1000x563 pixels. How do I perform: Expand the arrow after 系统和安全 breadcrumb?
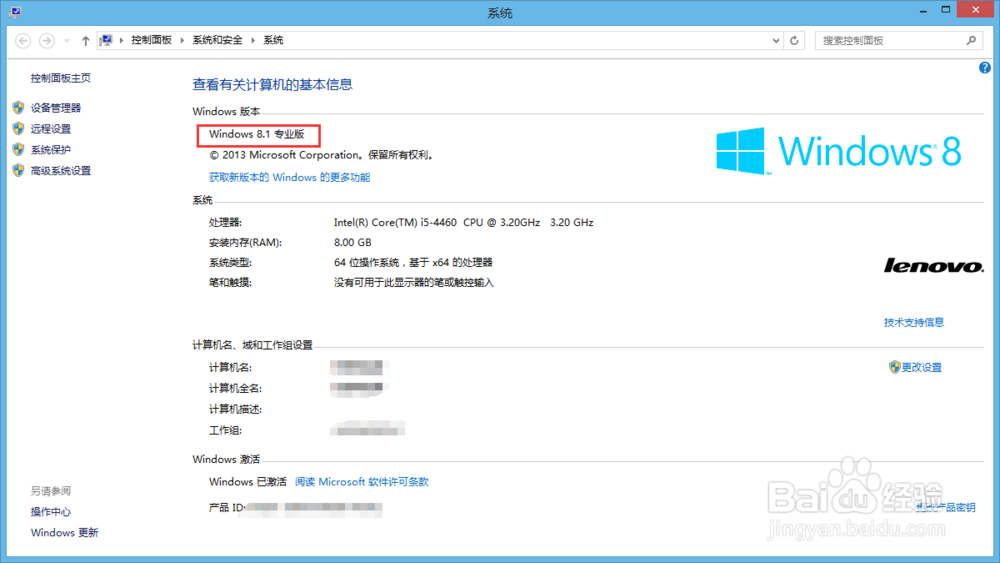(x=253, y=40)
